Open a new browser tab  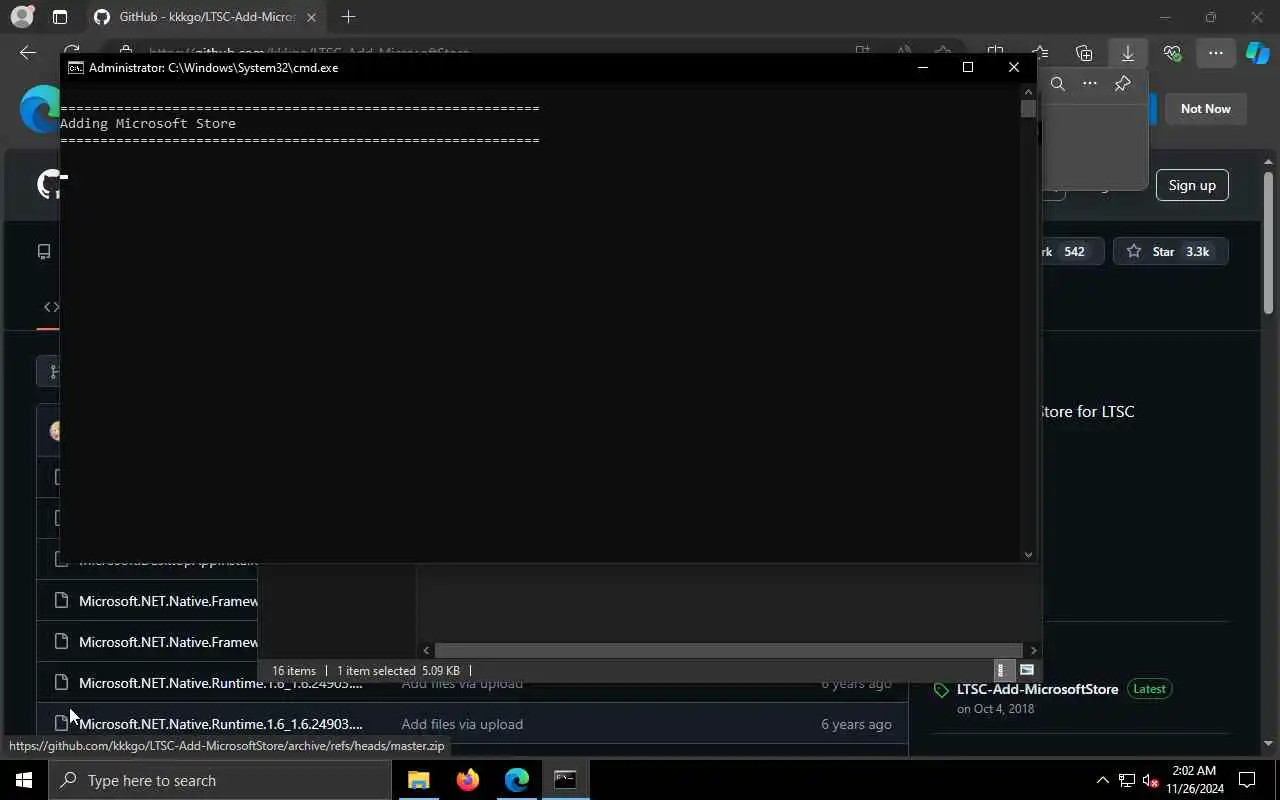(348, 17)
